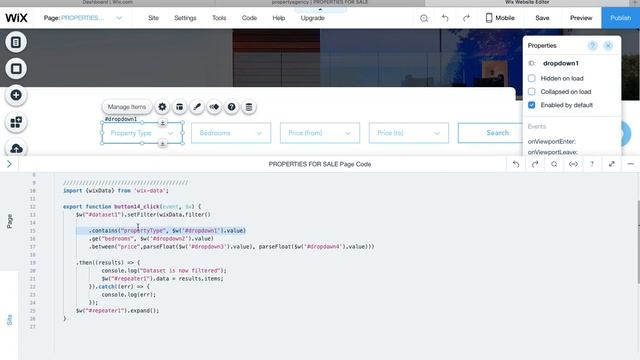This screenshot has width=640, height=360.
Task: Search within the page code panel
Action: tap(554, 164)
